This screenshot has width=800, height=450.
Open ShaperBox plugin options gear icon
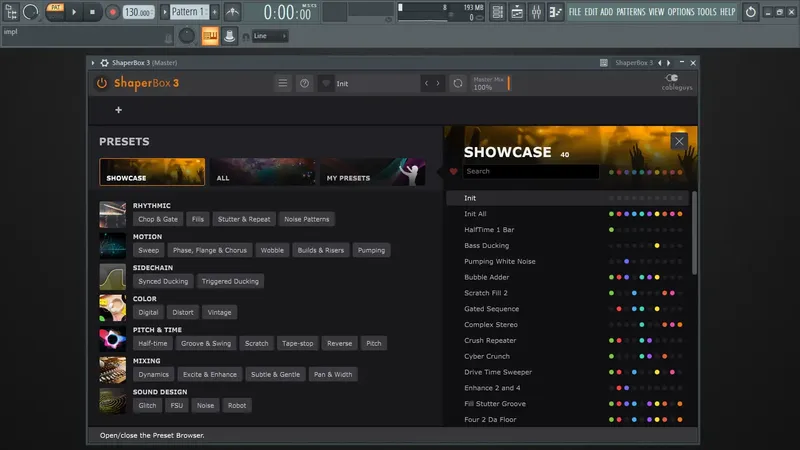pos(105,63)
